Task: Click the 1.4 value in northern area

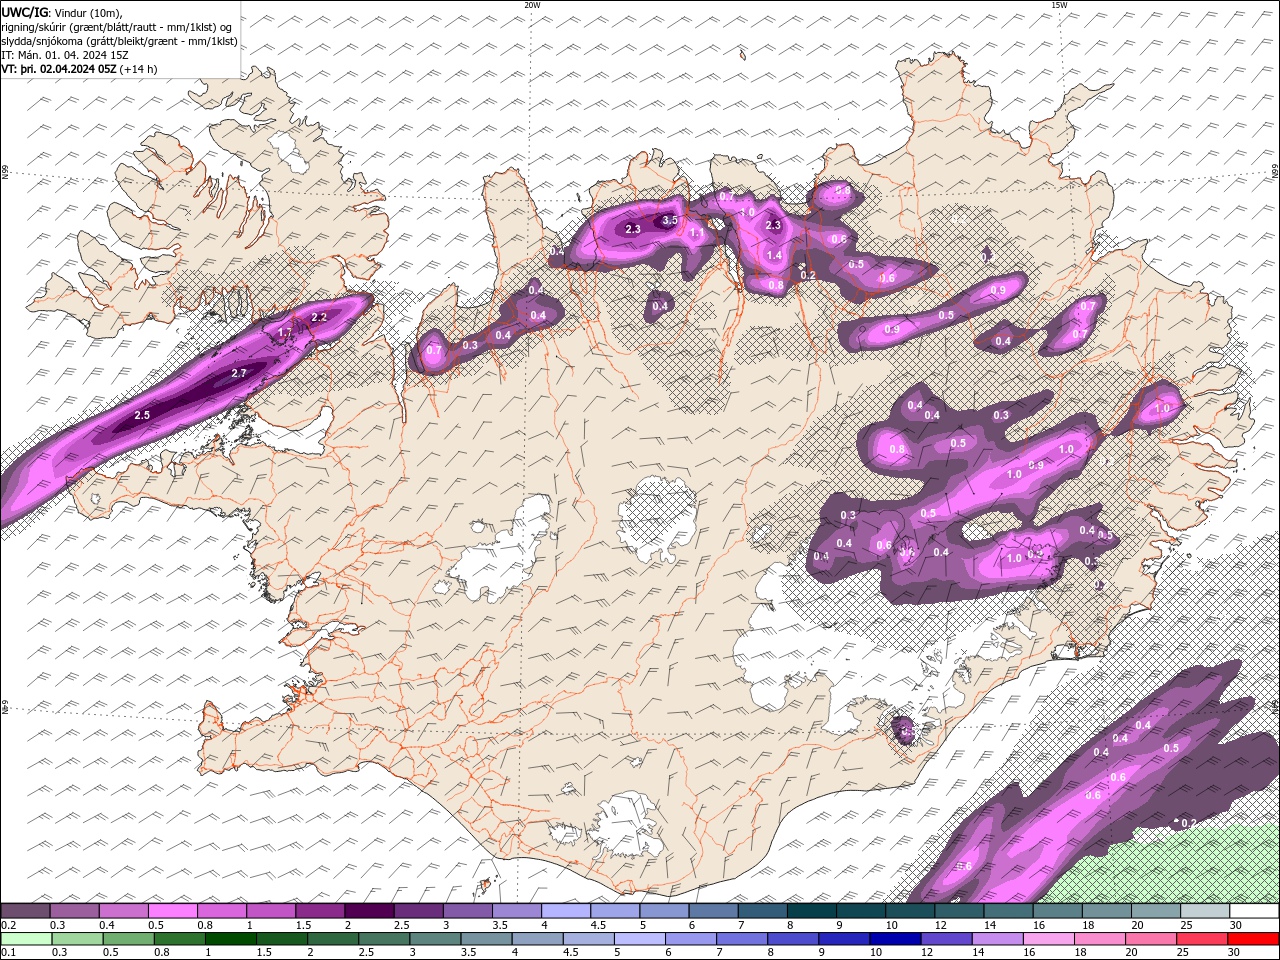Action: point(774,256)
